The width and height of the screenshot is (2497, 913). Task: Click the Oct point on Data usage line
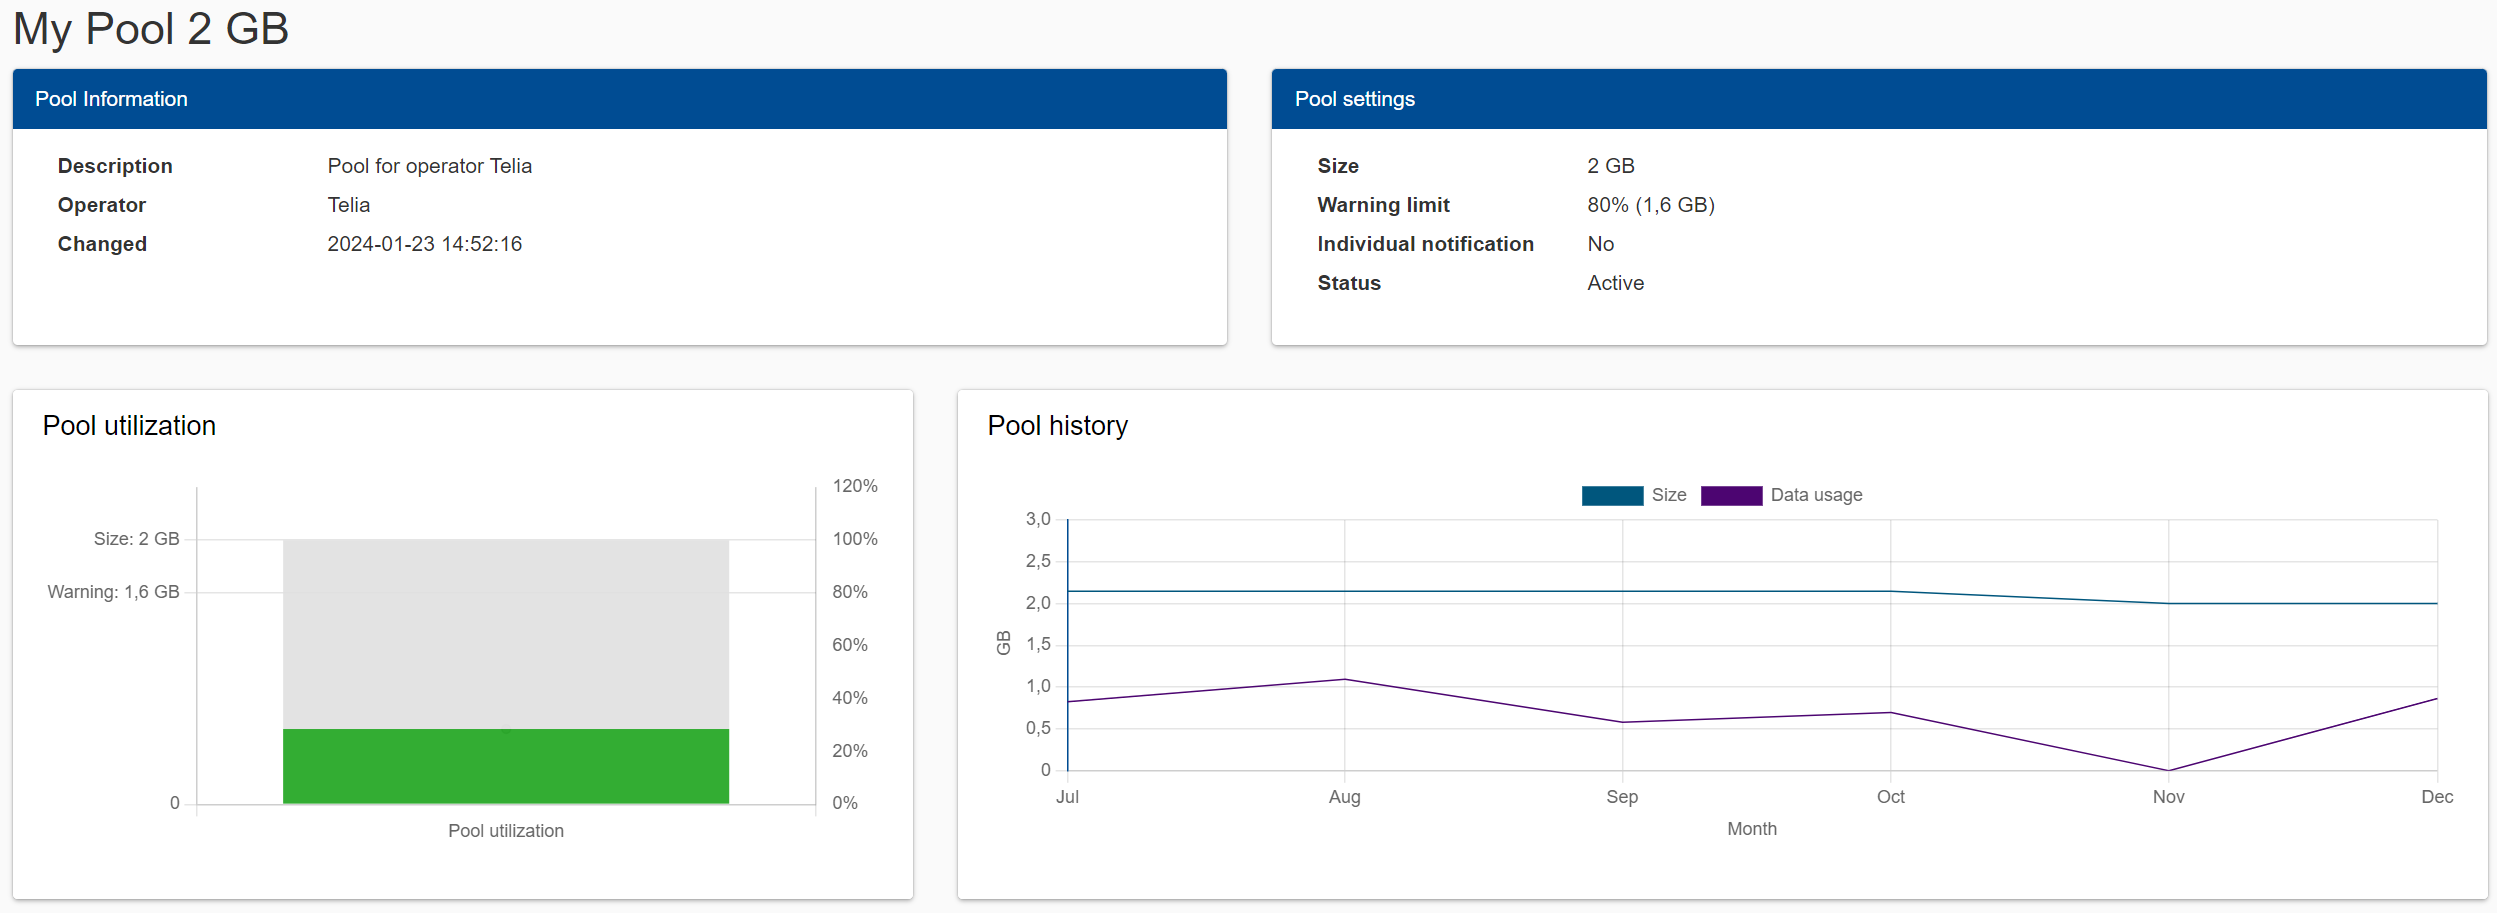(1890, 713)
